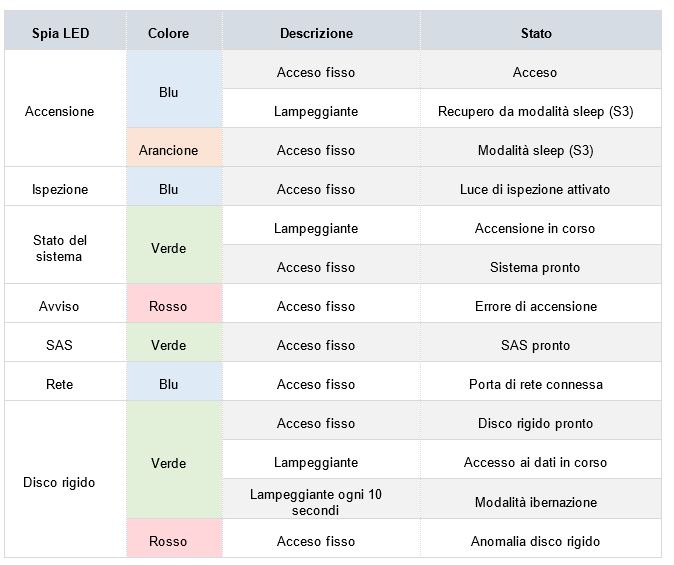The image size is (674, 565).
Task: Click the "Accesso ai dati in corso" cell
Action: (x=535, y=462)
